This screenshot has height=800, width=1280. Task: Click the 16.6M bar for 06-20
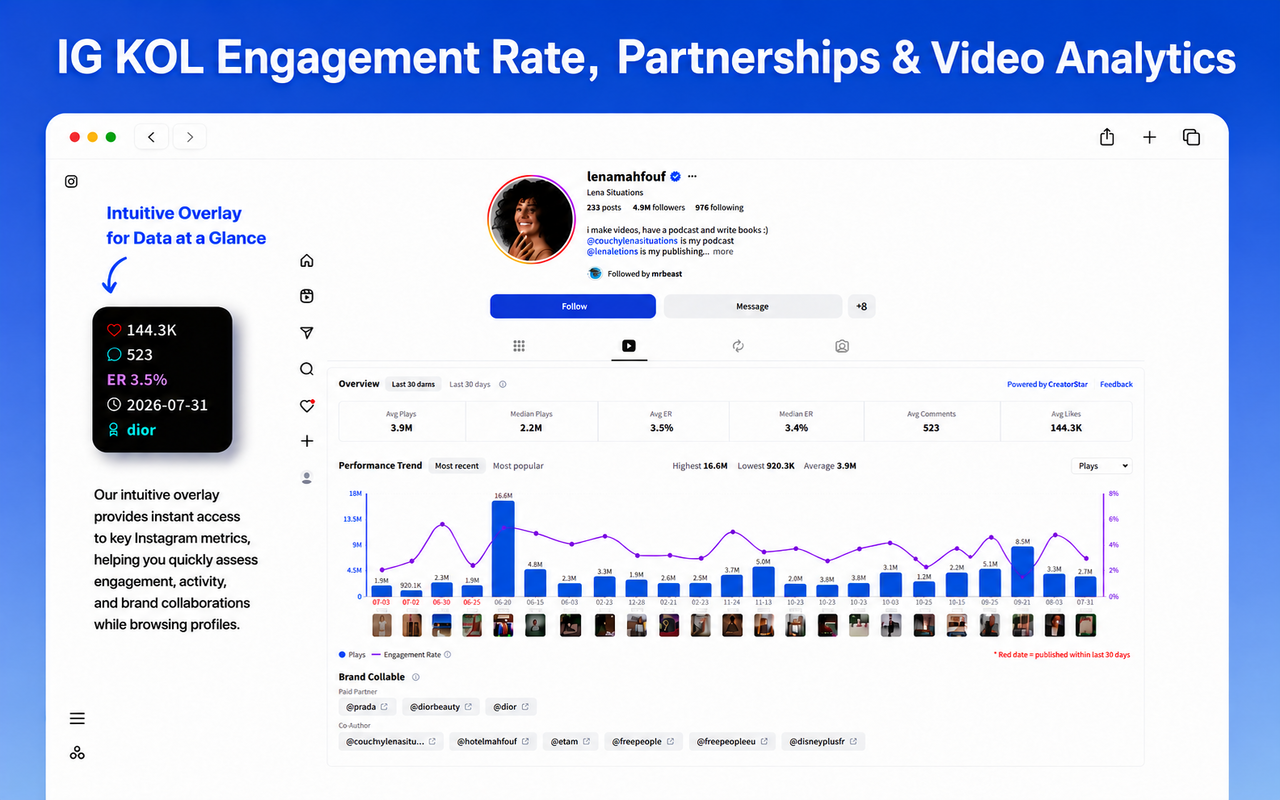503,549
